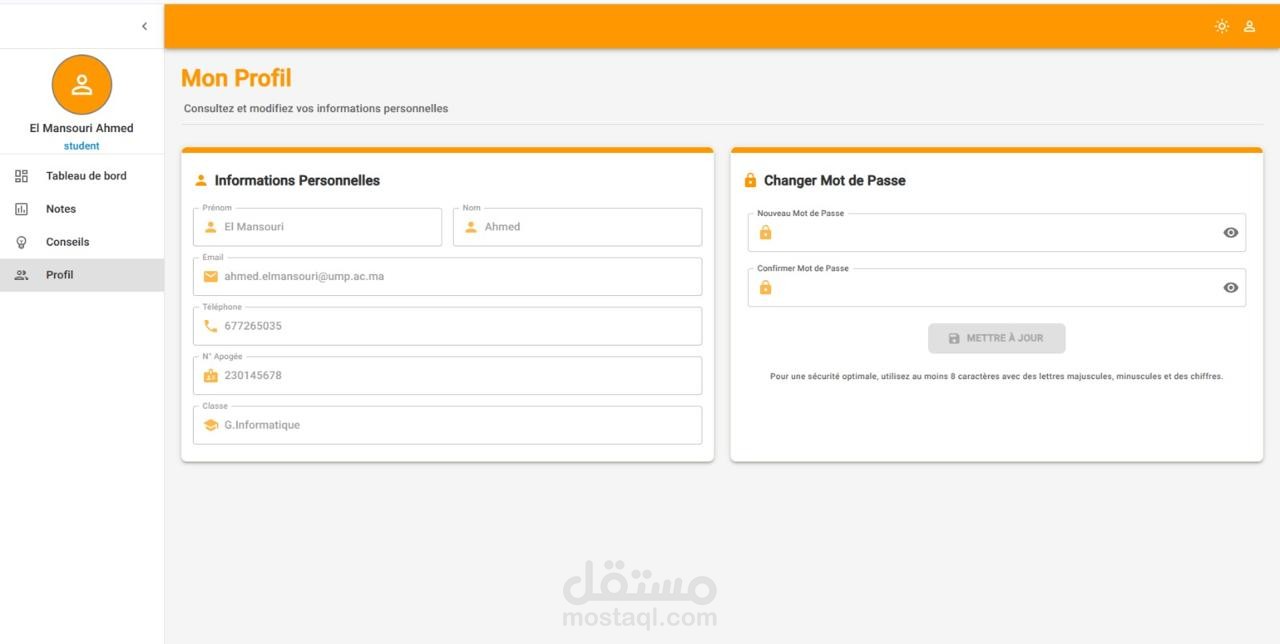1280x644 pixels.
Task: Click the Nom field containing Ahmed
Action: [577, 227]
